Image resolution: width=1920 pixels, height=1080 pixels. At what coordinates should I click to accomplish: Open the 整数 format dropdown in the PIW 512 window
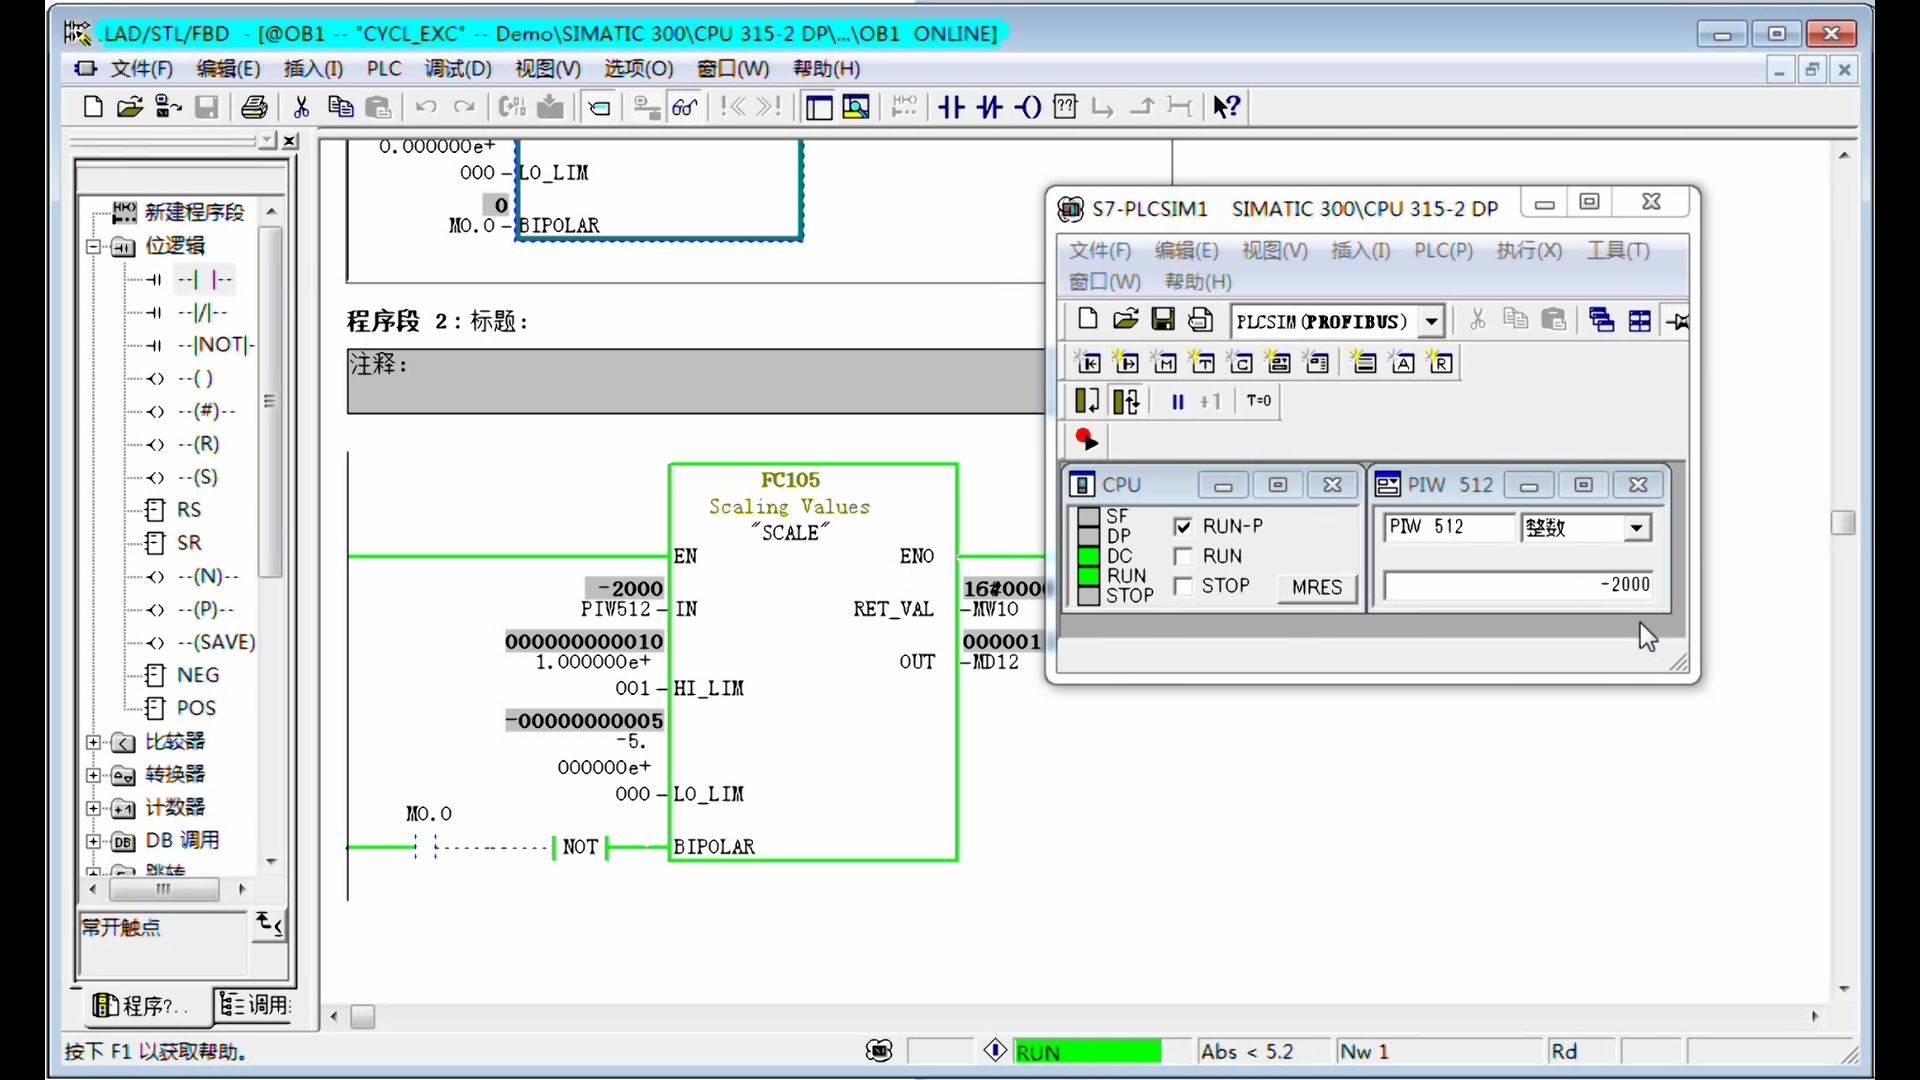(x=1636, y=527)
